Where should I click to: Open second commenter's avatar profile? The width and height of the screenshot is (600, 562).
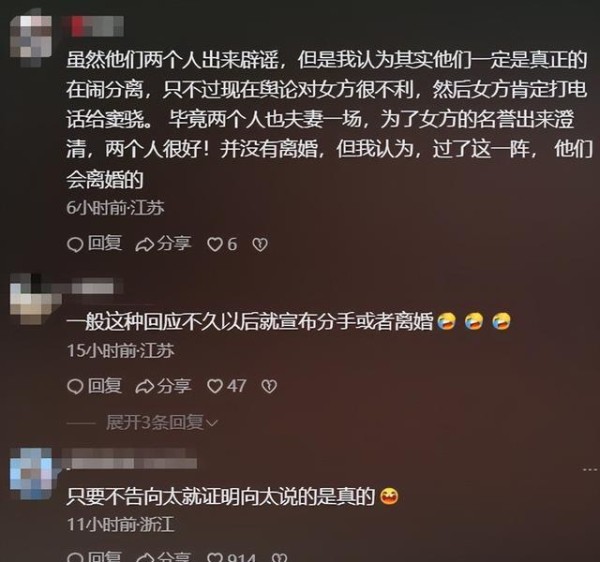[x=33, y=298]
